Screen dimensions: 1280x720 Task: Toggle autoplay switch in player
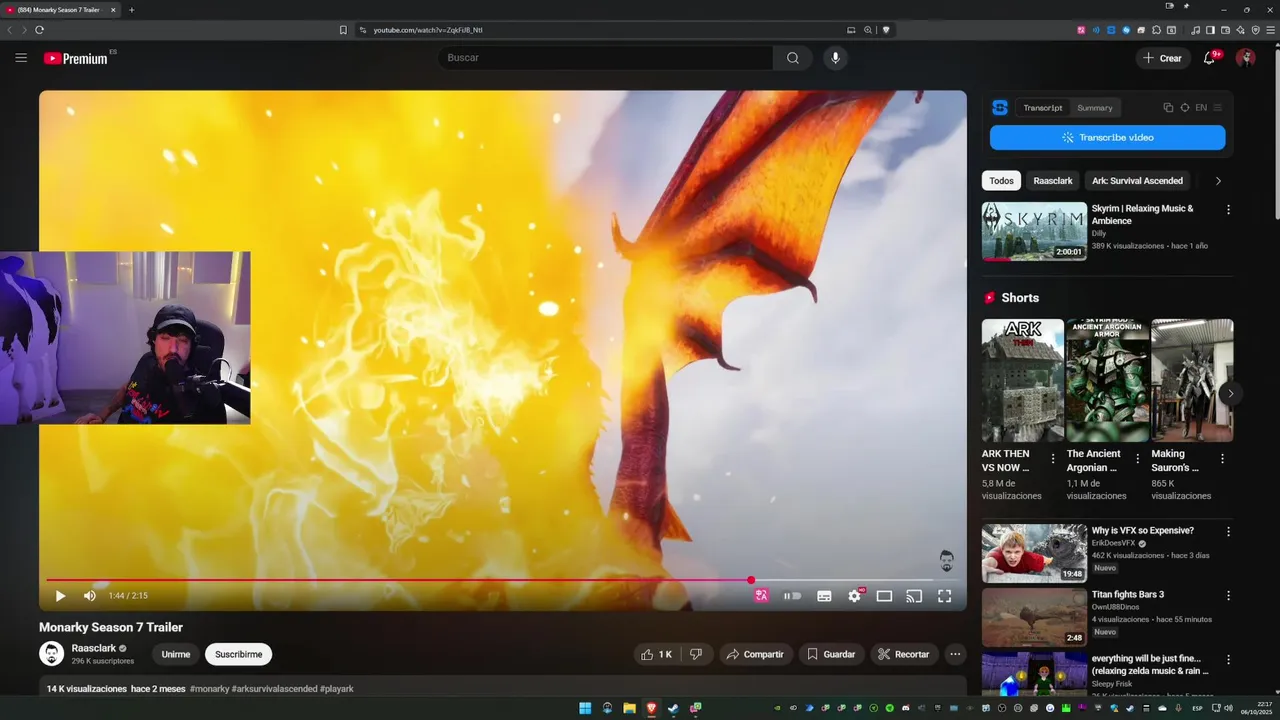pyautogui.click(x=792, y=596)
